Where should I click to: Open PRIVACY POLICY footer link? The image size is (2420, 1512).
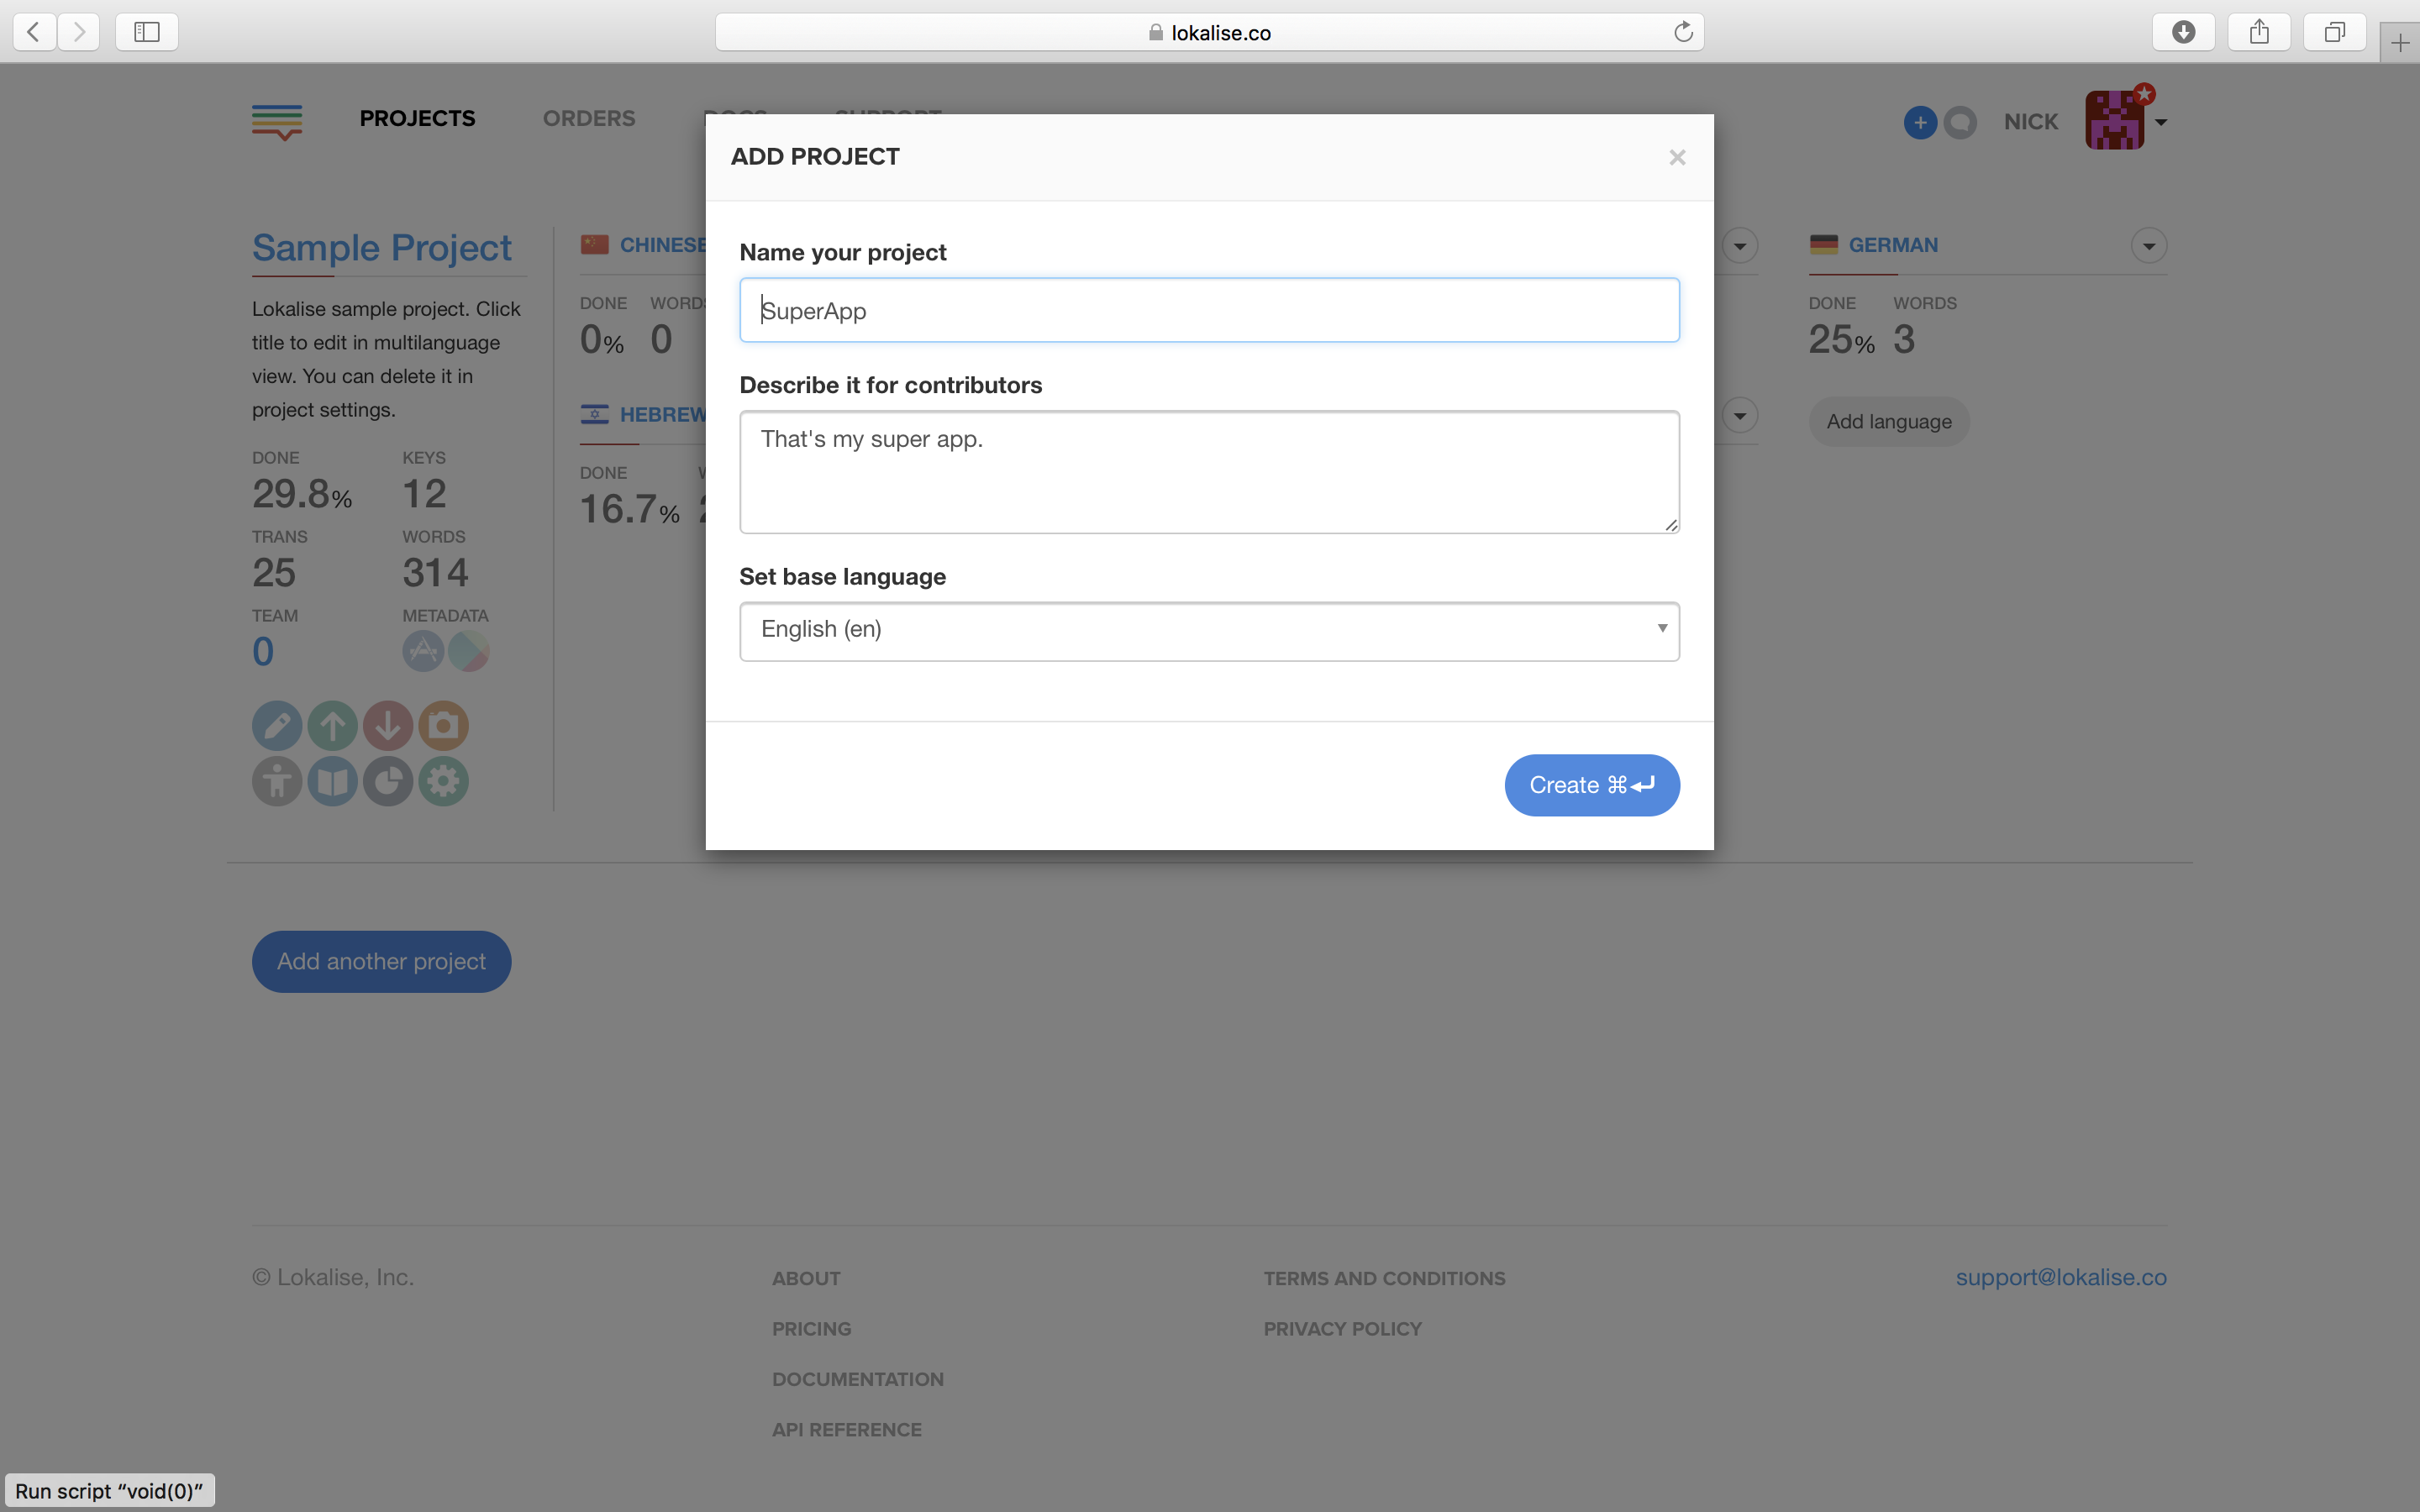(x=1342, y=1329)
